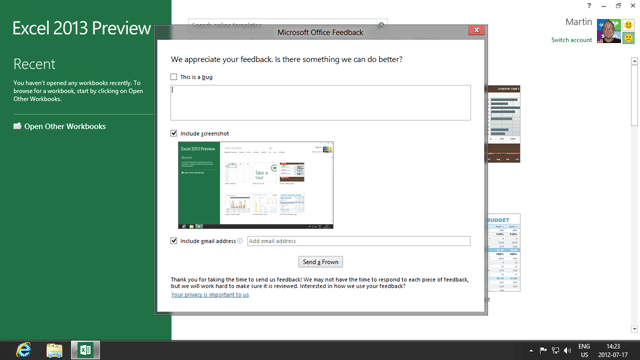Click the Excel icon on the taskbar
Screen dimensions: 640x360
click(85, 350)
